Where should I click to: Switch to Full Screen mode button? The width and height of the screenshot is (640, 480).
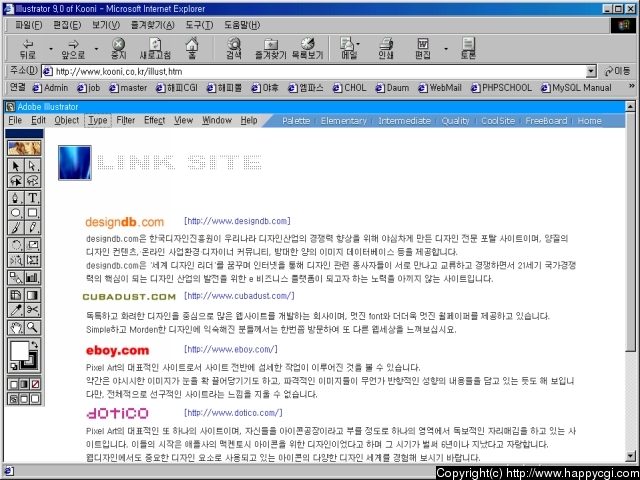tap(35, 399)
